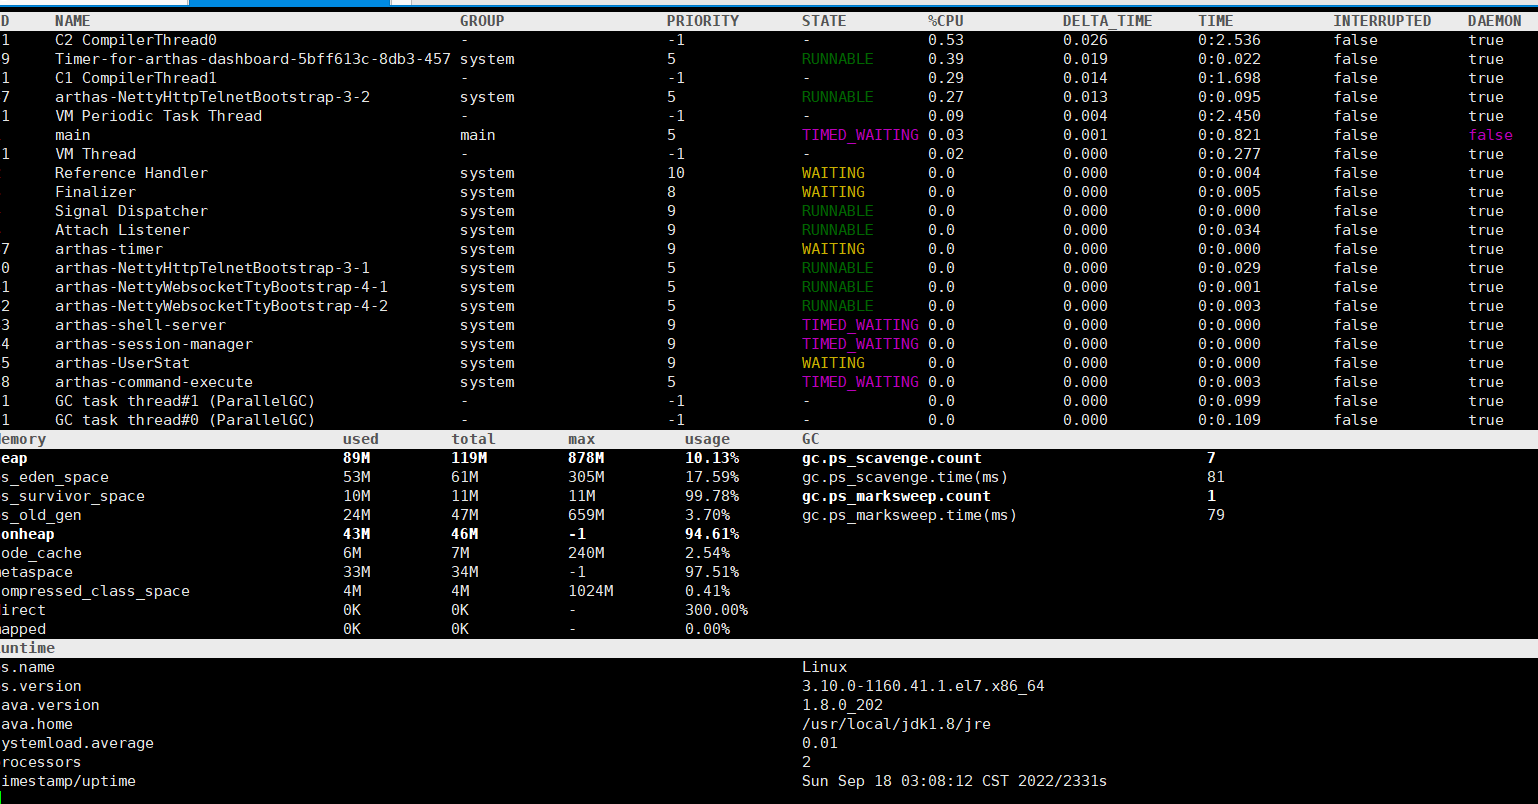Click the GROUP column header

(482, 21)
